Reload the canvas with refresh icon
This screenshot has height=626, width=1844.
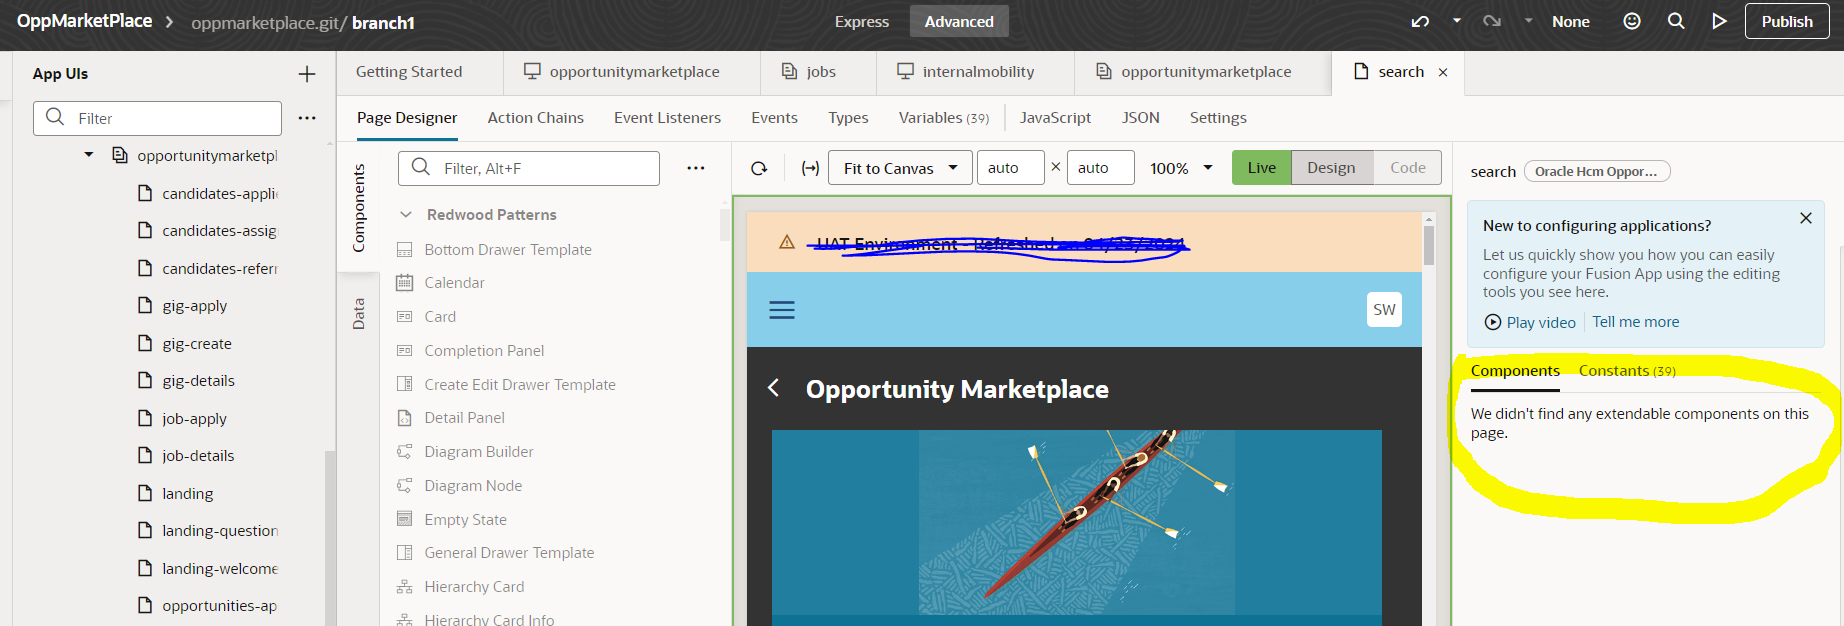[759, 168]
